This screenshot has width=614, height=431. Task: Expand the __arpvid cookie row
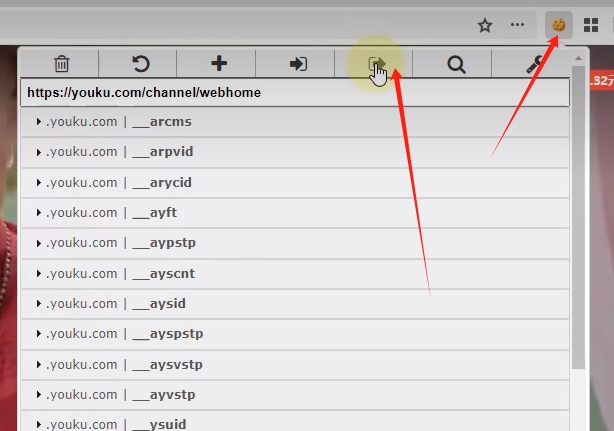(x=295, y=152)
